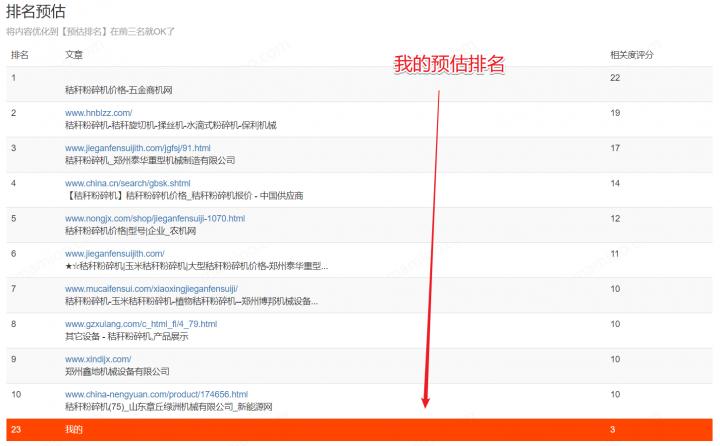This screenshot has width=720, height=446.
Task: Open the www.gzxuiang.com link
Action: [x=140, y=324]
